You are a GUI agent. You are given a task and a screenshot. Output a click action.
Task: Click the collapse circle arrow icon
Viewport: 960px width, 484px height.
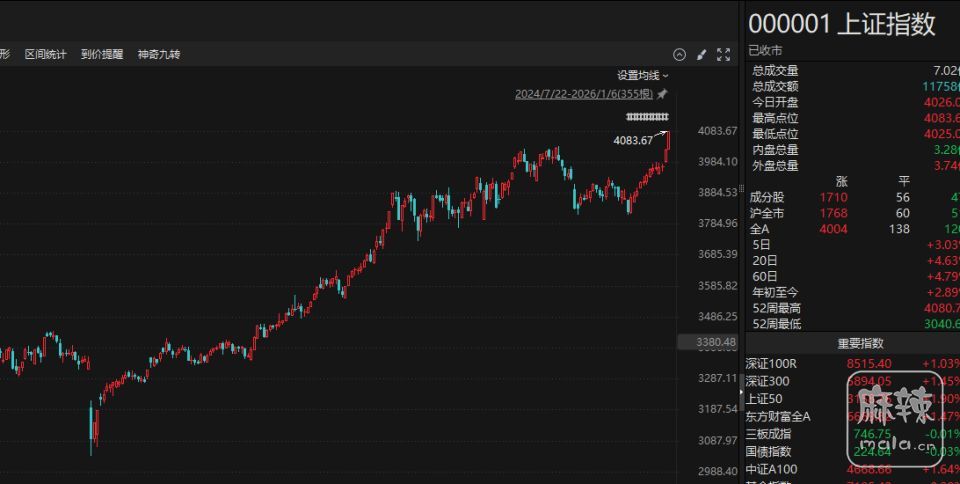click(680, 55)
